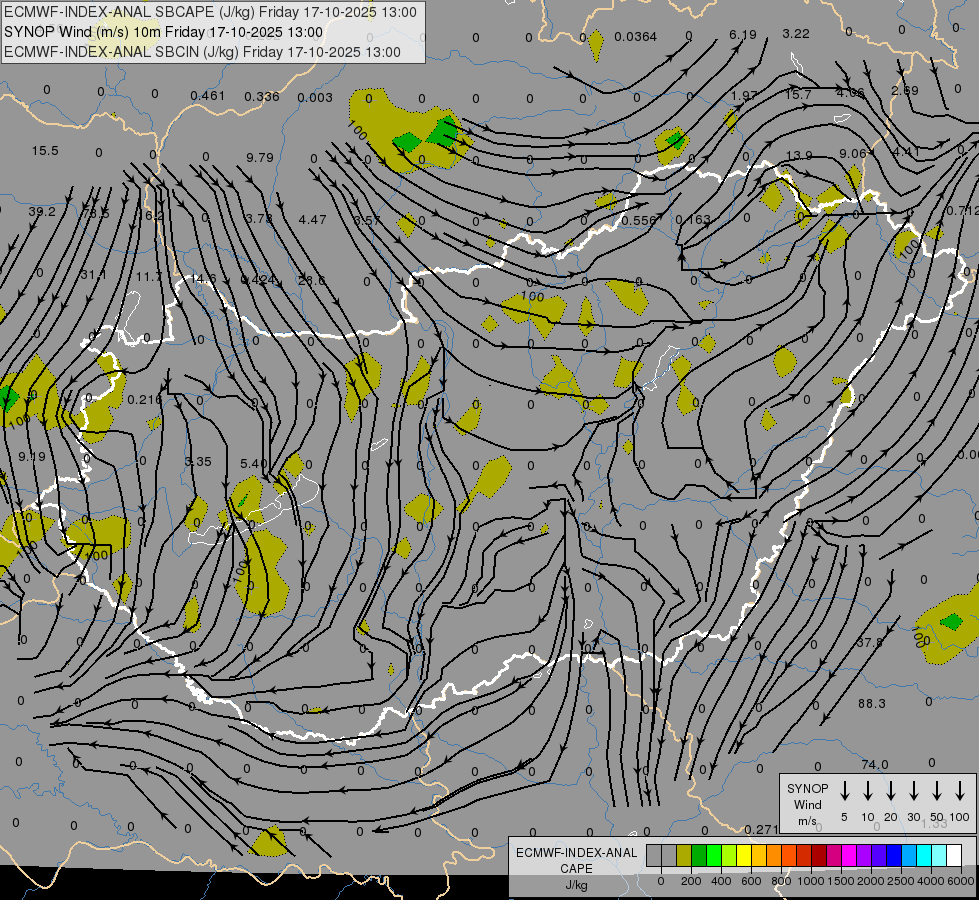
Task: Click the 20 m/s wind arrow in legend
Action: (x=891, y=791)
